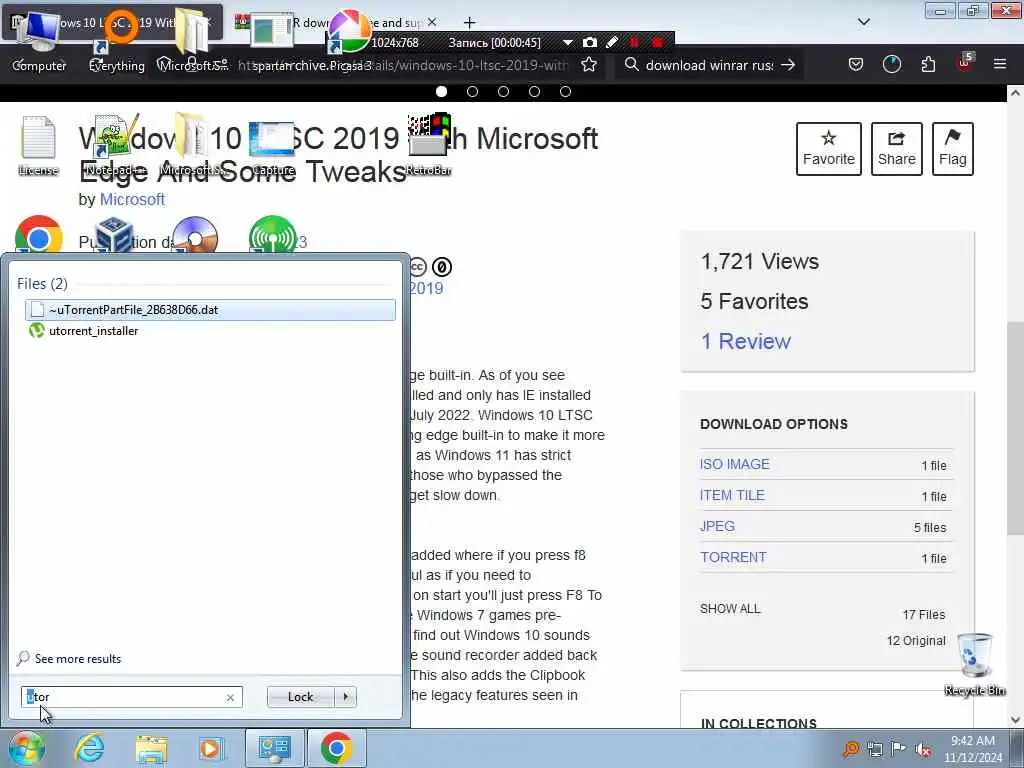This screenshot has height=768, width=1024.
Task: Open the uBlock extension icon with badge
Action: 965,63
